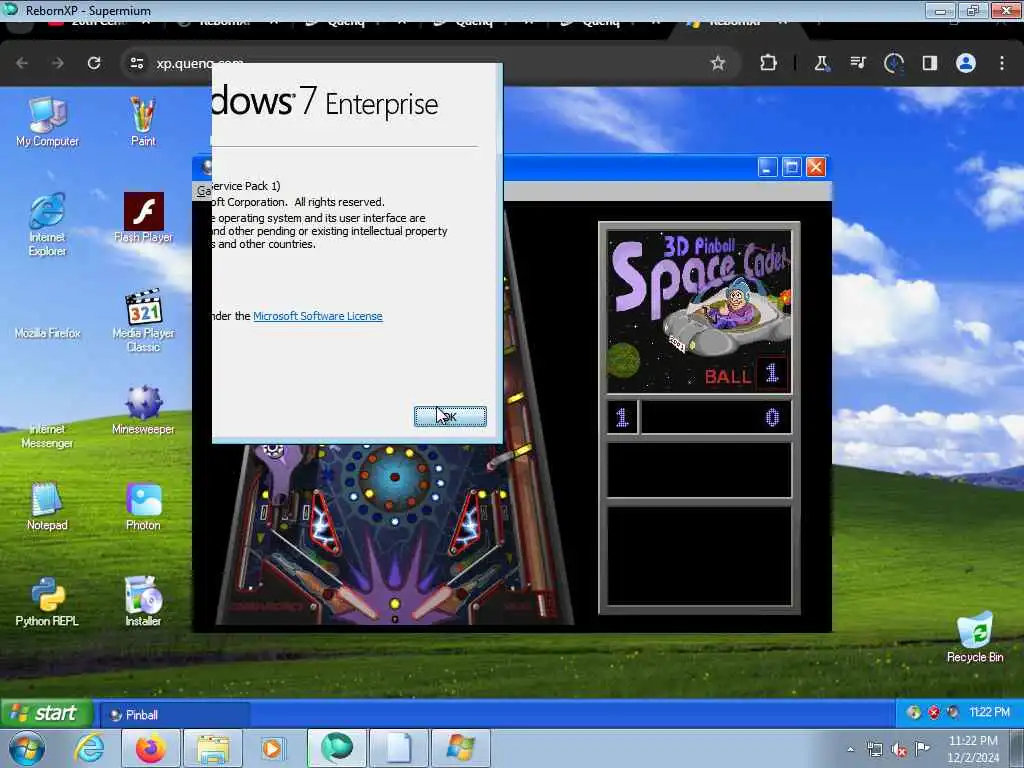Screen dimensions: 1024x768
Task: Minimize the Pinball window
Action: (767, 167)
